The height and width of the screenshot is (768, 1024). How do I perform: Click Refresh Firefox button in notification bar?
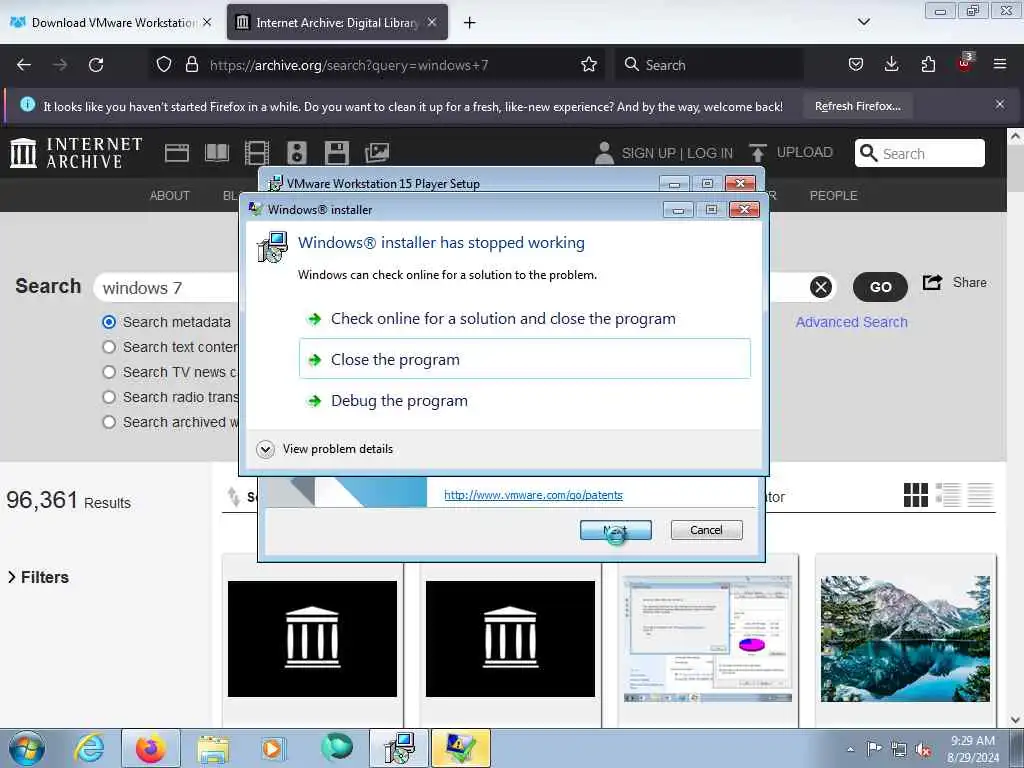click(857, 106)
